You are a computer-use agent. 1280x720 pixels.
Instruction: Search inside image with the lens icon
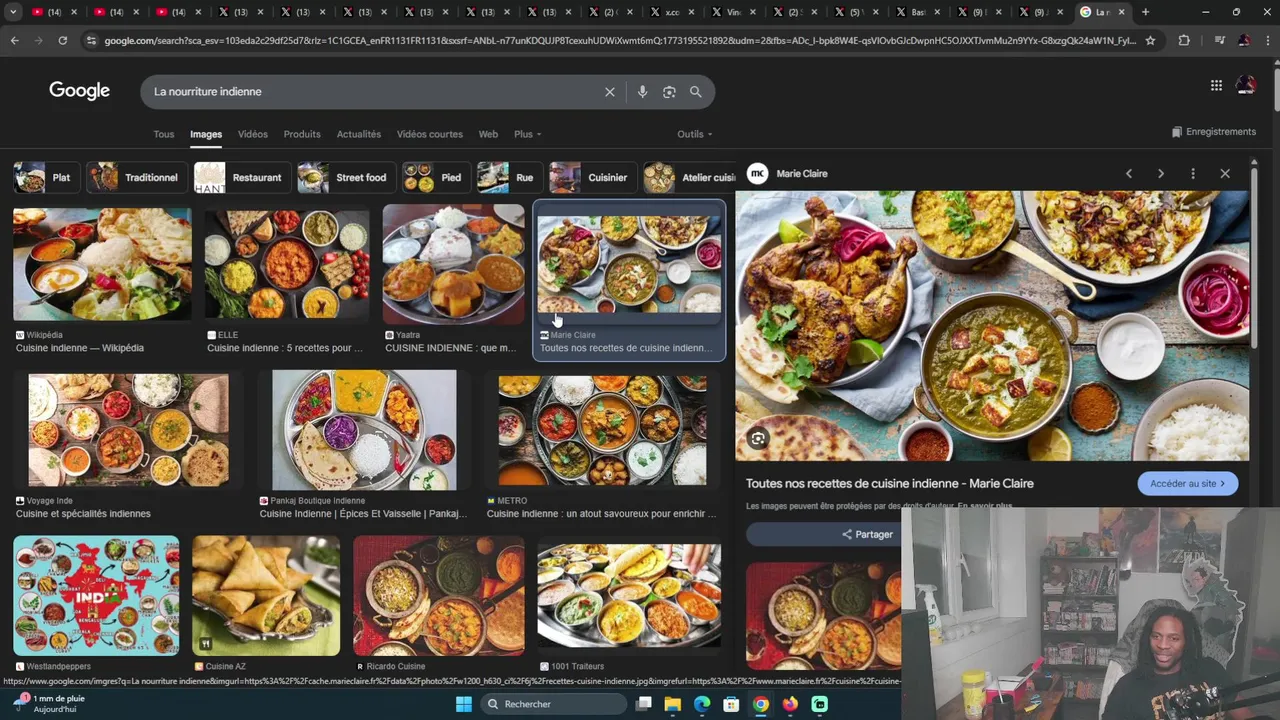[758, 439]
